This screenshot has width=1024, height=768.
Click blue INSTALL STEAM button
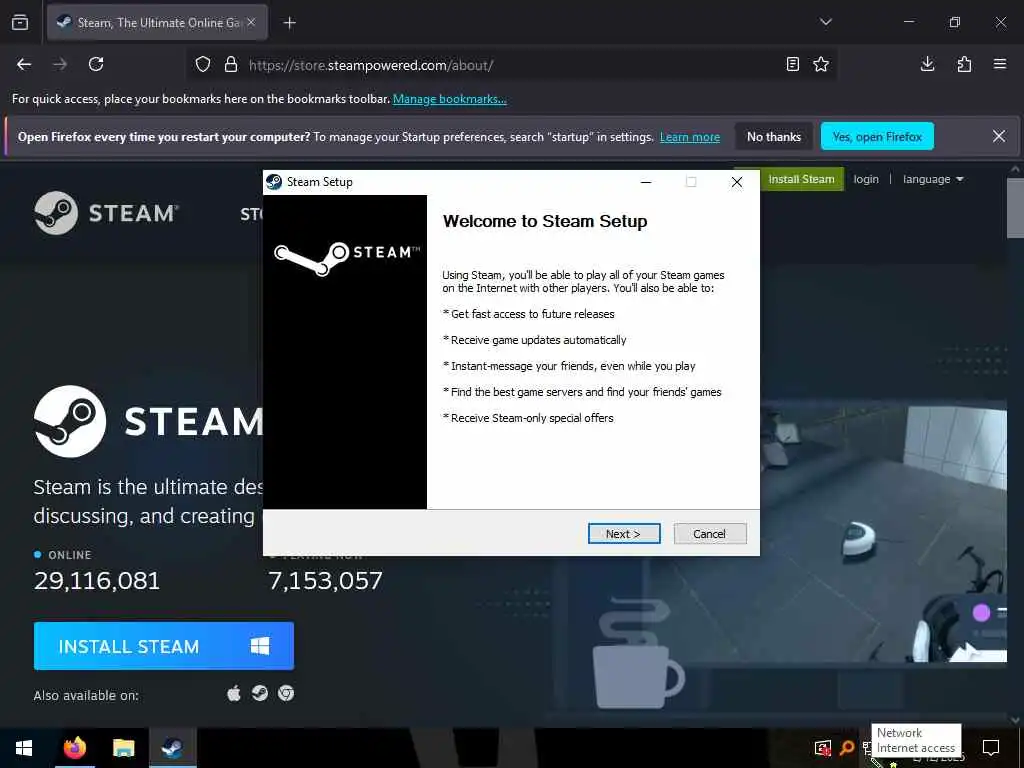click(164, 646)
